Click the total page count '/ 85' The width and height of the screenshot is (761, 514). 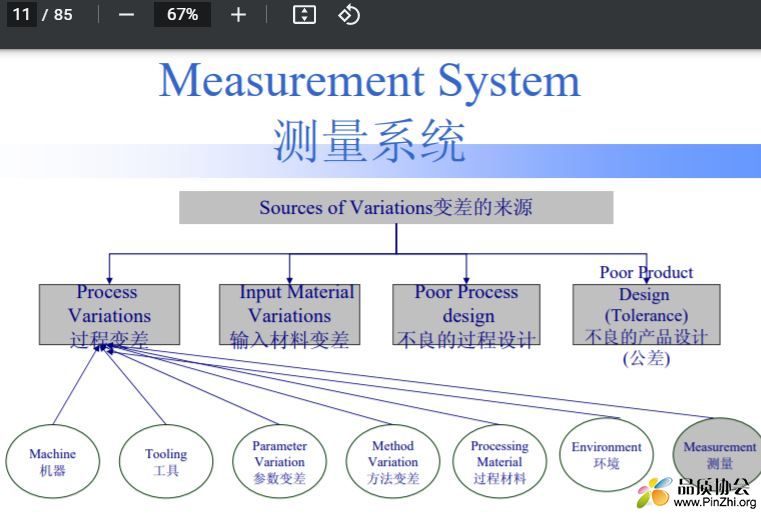[x=57, y=15]
